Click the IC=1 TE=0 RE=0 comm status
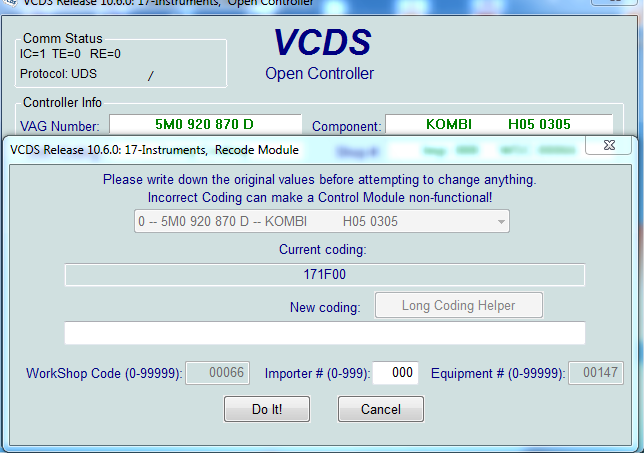 [70, 54]
